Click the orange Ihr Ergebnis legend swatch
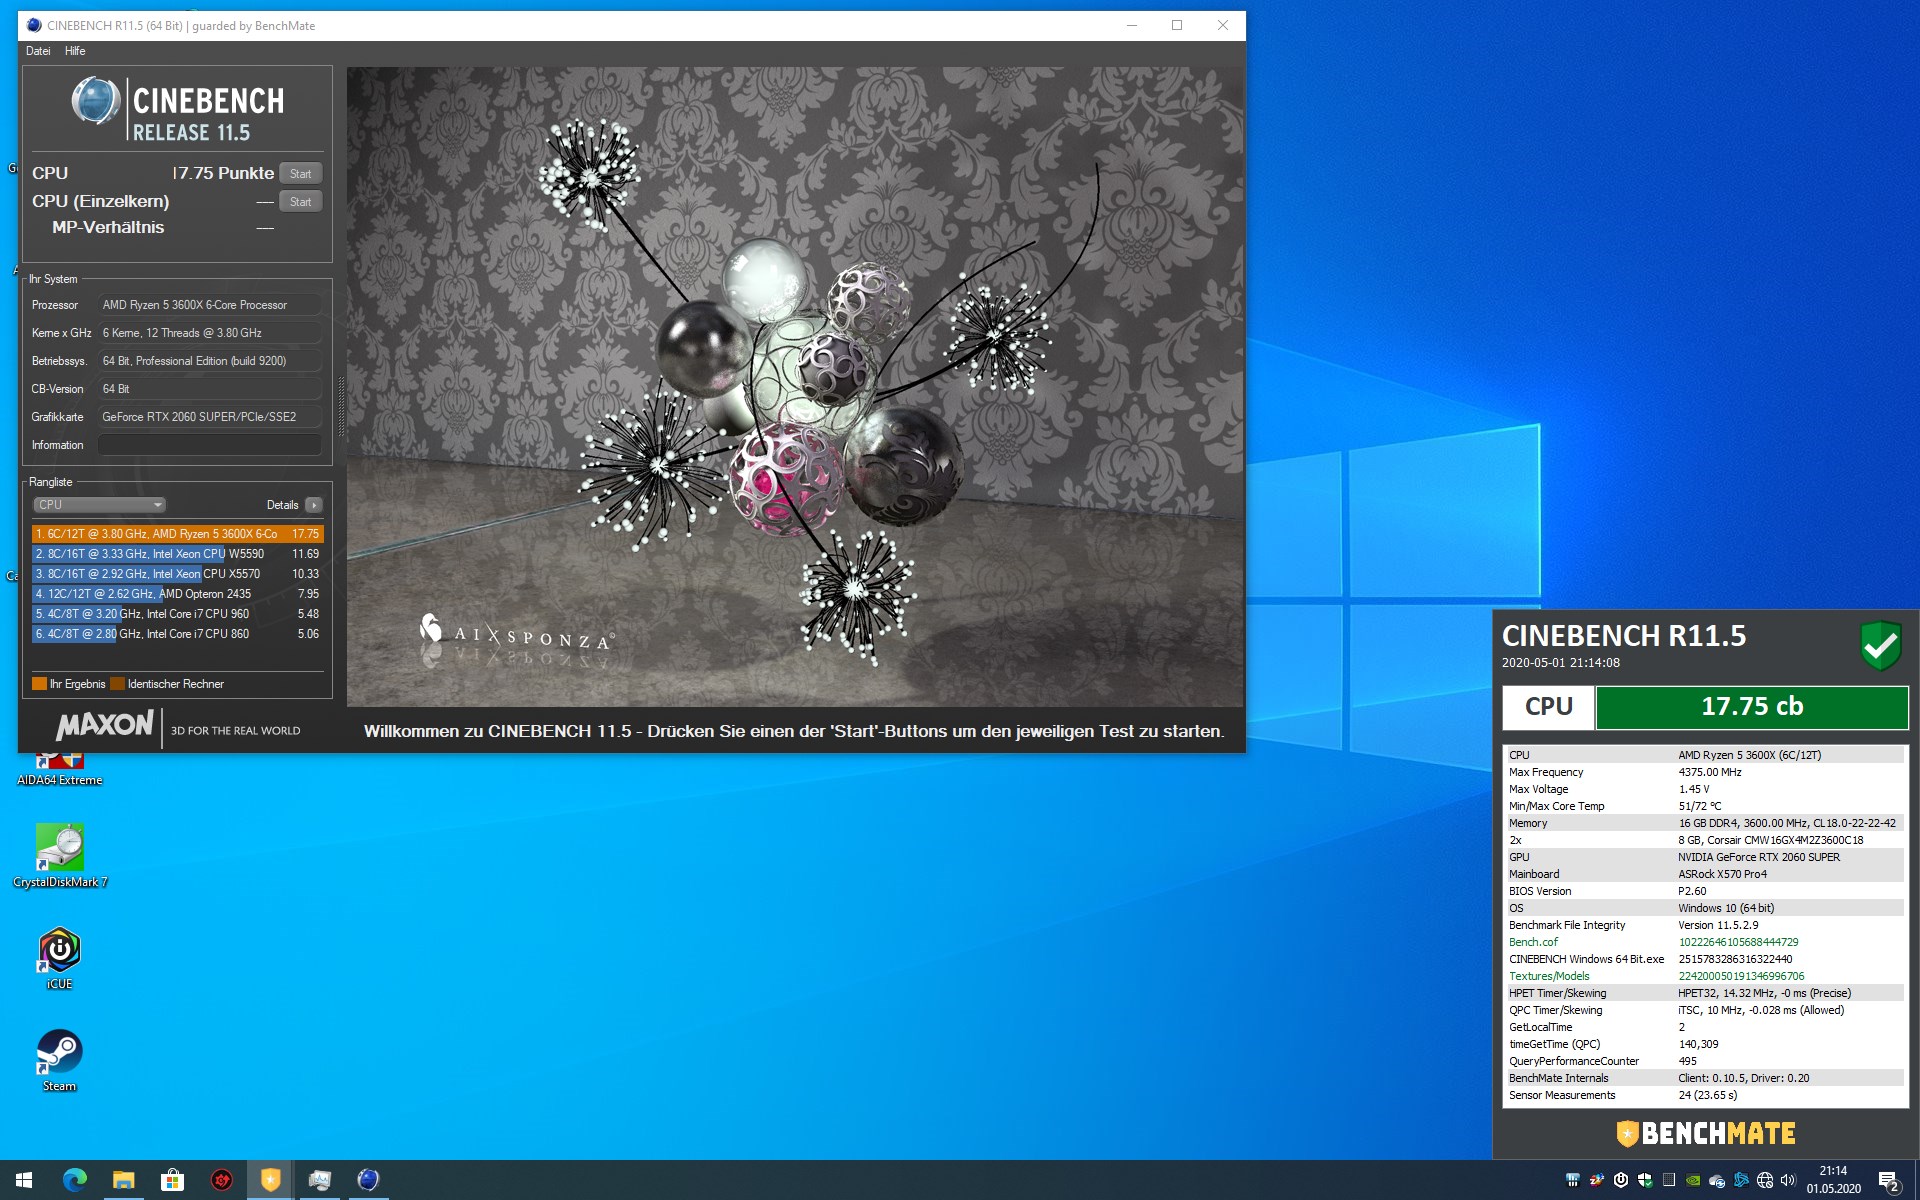This screenshot has height=1200, width=1920. [x=39, y=684]
